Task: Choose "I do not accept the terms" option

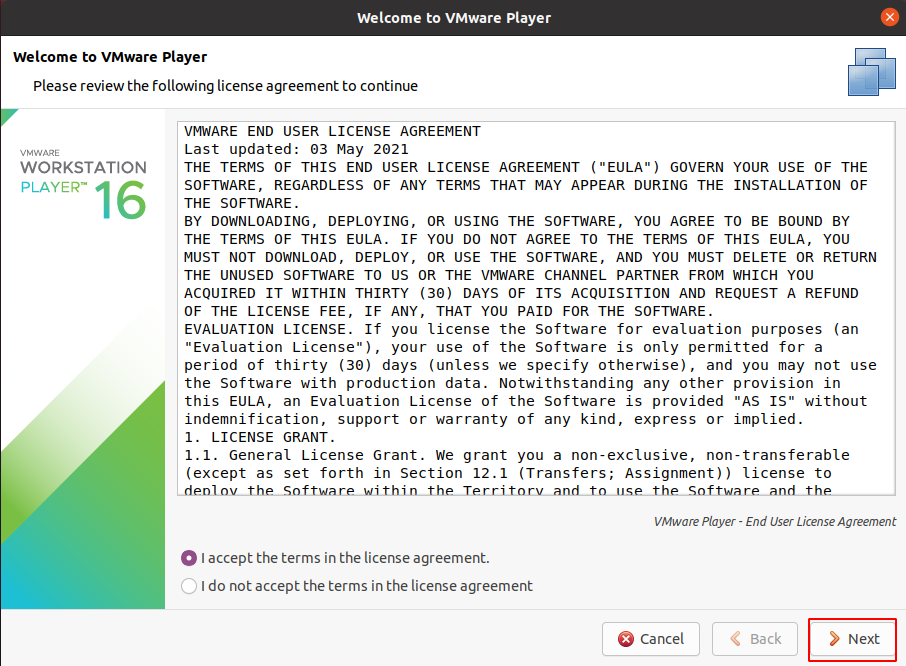Action: 190,586
